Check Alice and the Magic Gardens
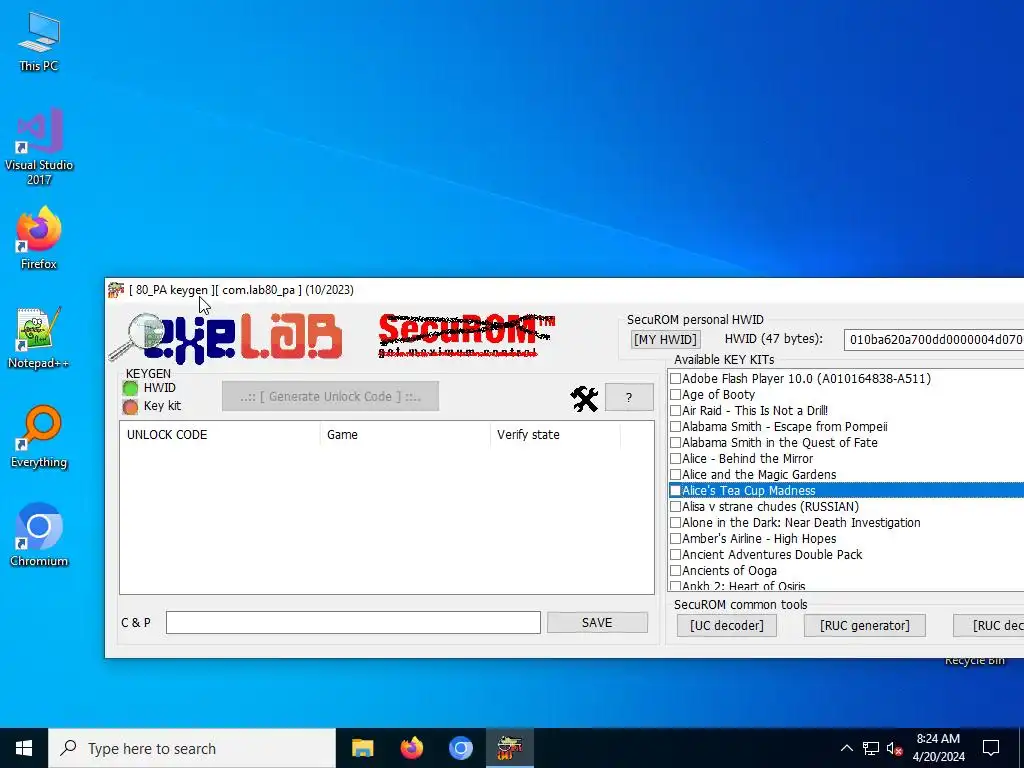Image resolution: width=1024 pixels, height=768 pixels. pyautogui.click(x=676, y=475)
